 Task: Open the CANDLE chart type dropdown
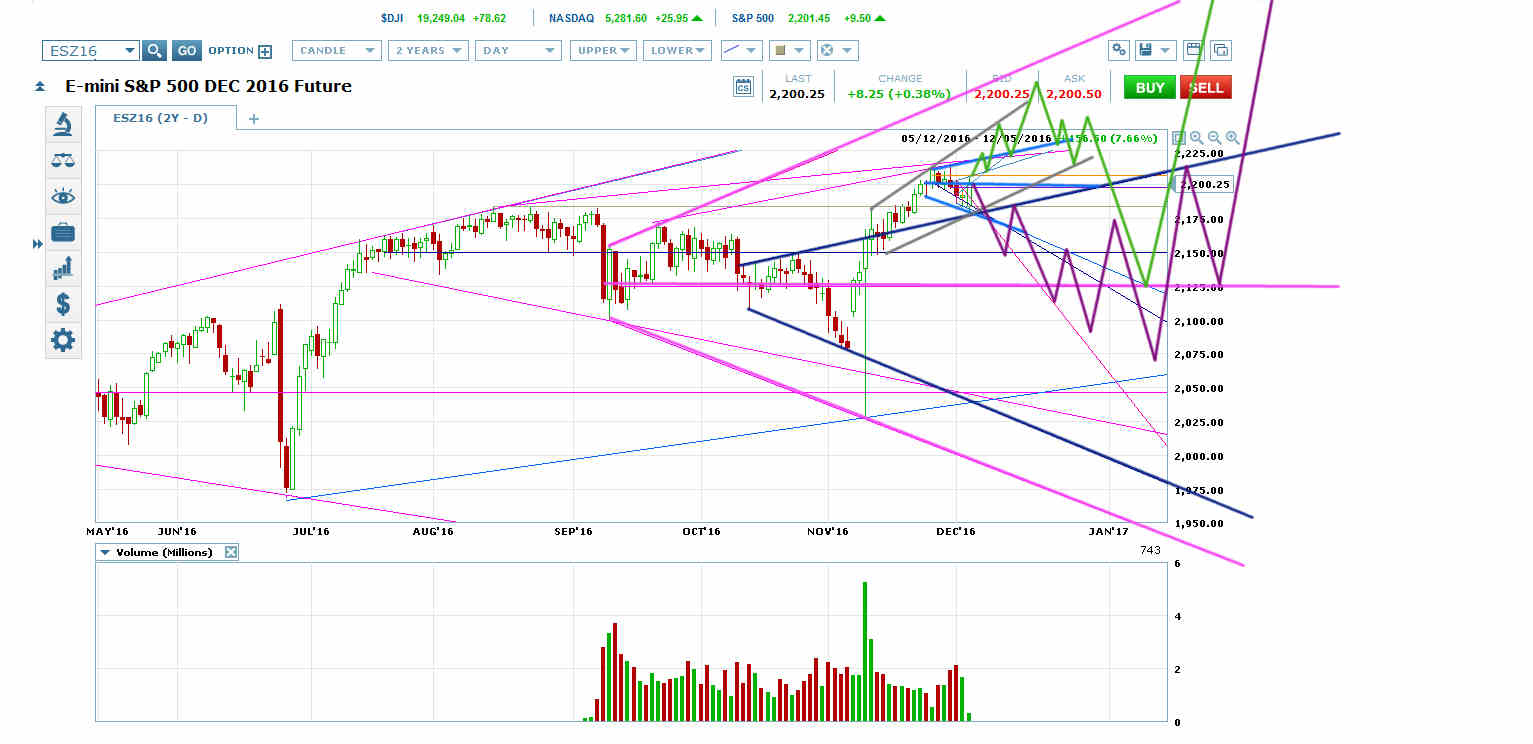(337, 50)
